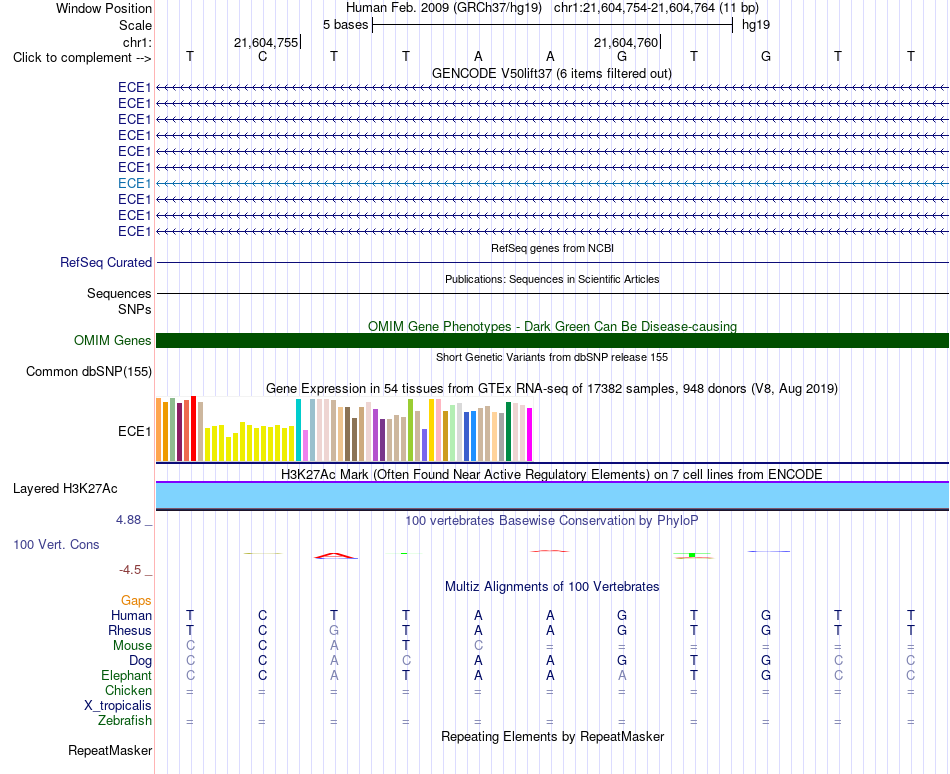Click 'Publications: Sequences in Scientific Articles' title

(x=552, y=279)
